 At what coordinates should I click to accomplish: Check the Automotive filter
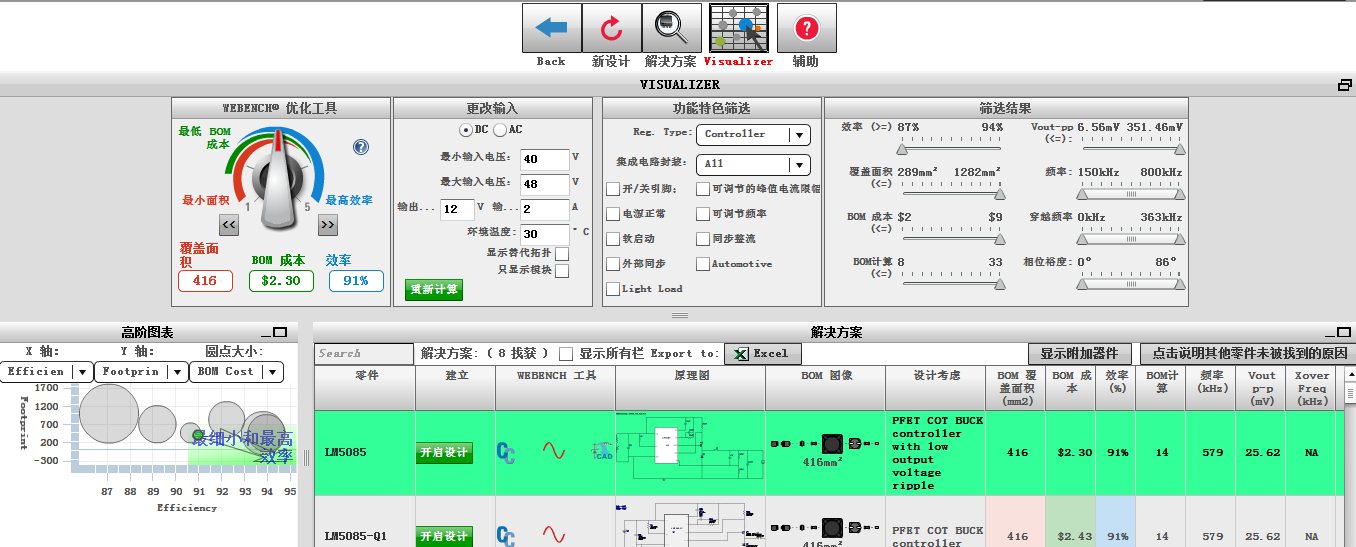tap(703, 264)
